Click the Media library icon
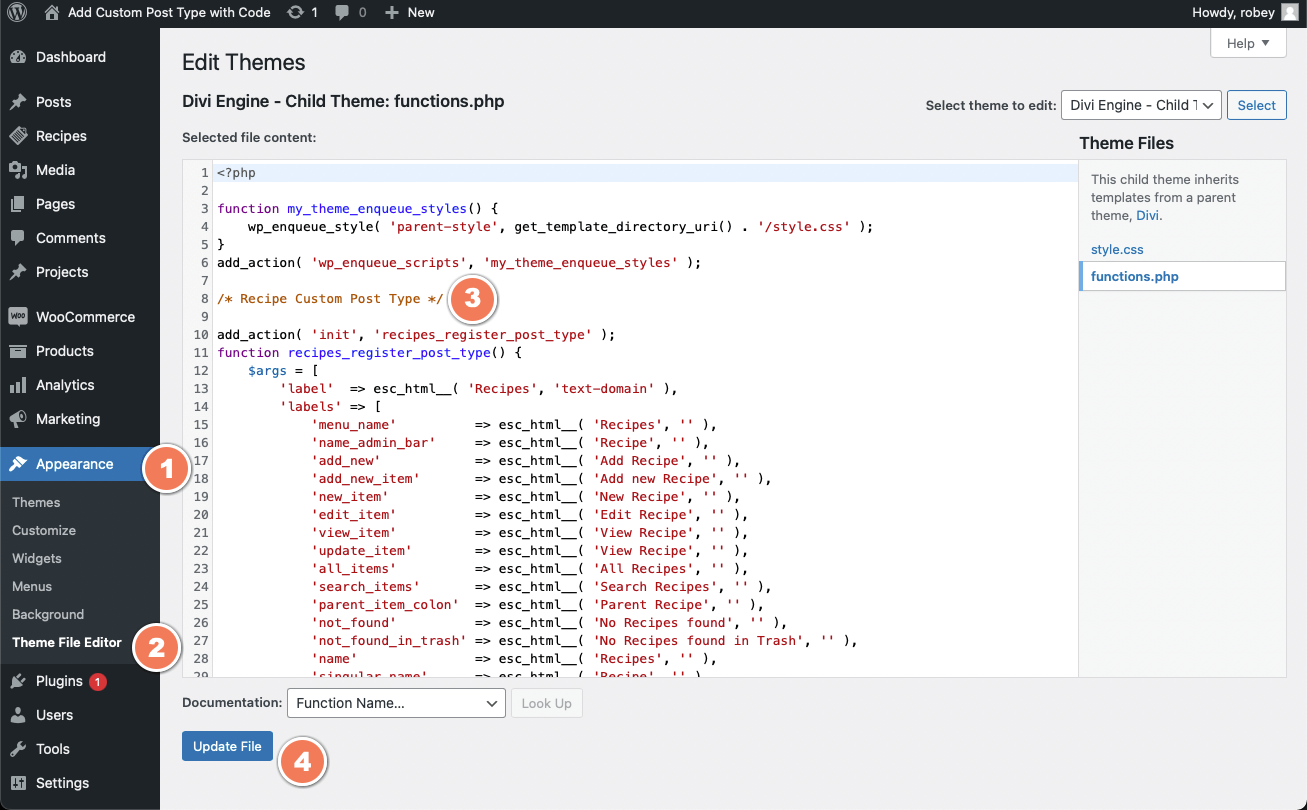The height and width of the screenshot is (810, 1307). (18, 170)
